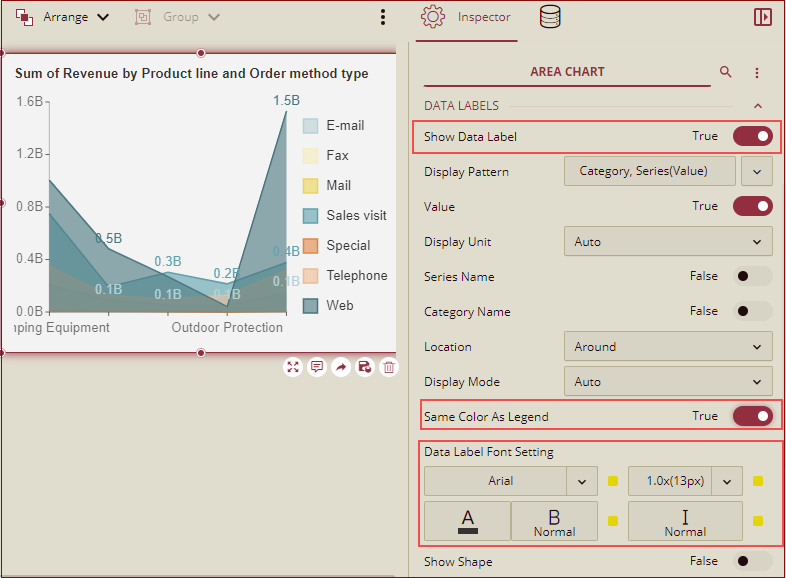Turn off the Show Data Label toggle

(753, 136)
